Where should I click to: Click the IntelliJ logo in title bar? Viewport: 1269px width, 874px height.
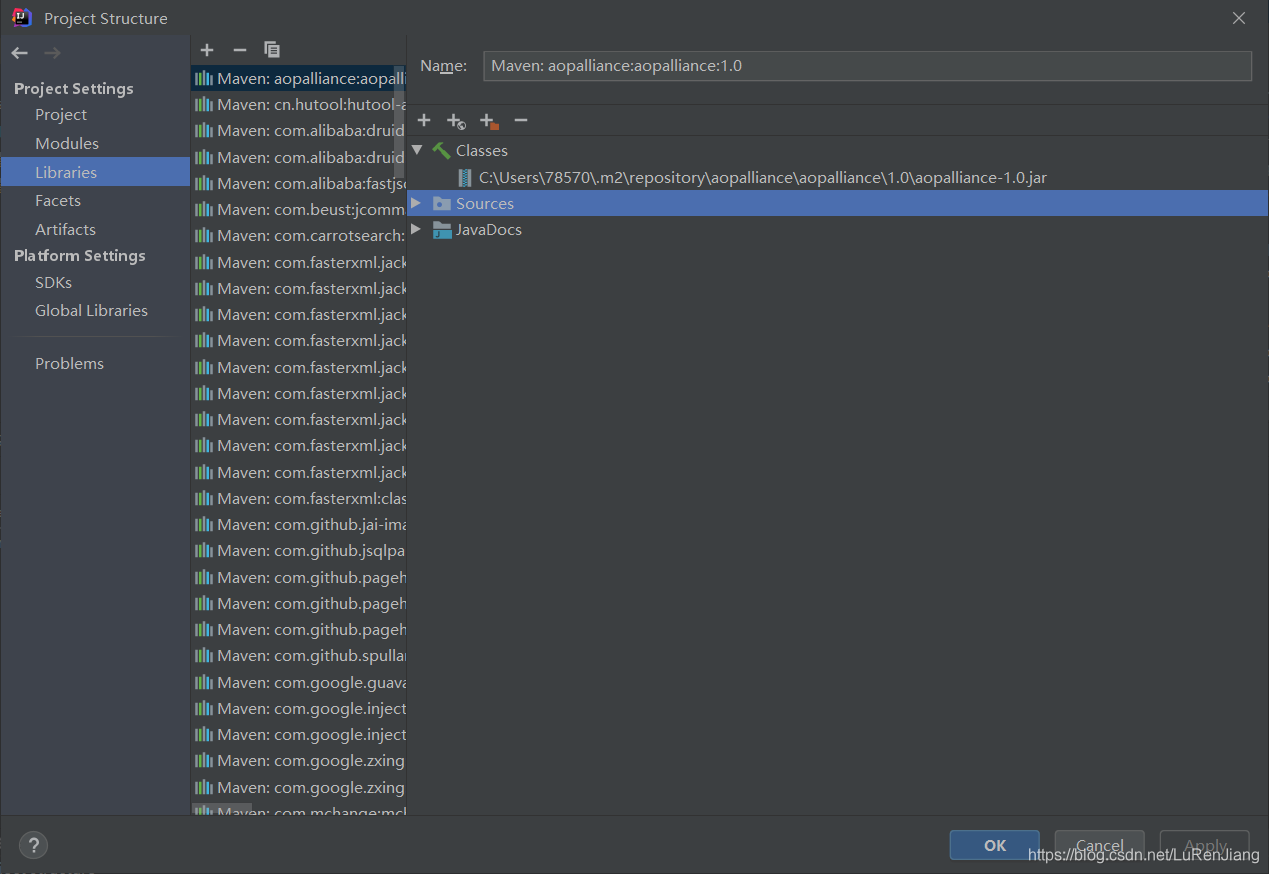pyautogui.click(x=21, y=17)
